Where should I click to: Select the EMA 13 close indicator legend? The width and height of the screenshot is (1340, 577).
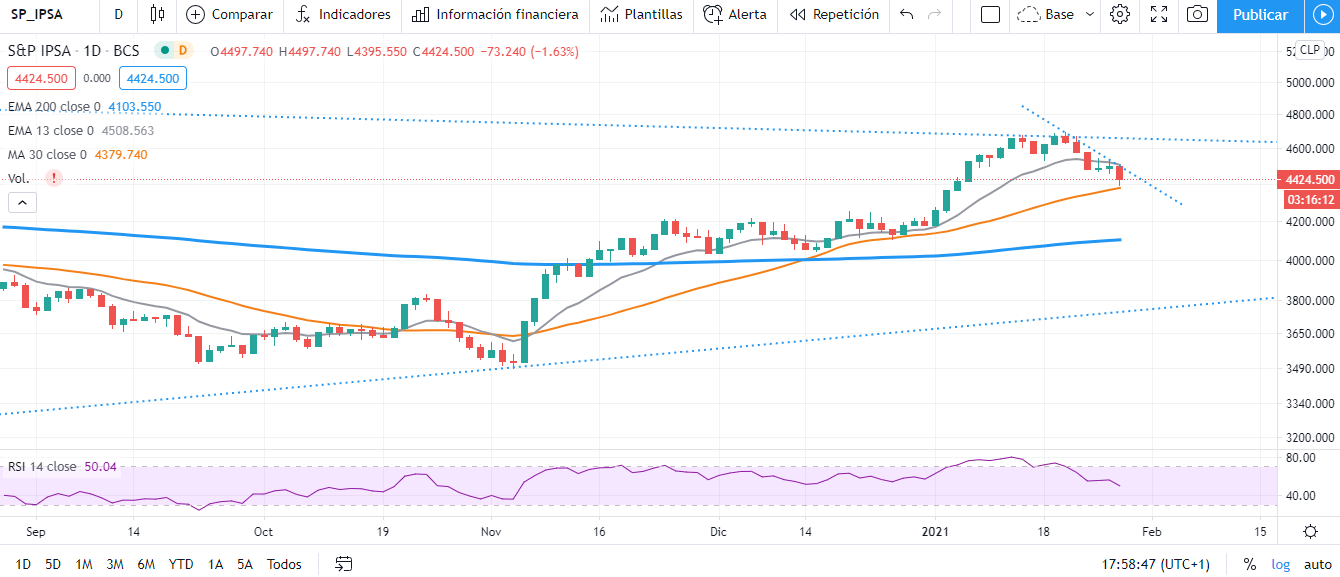tap(51, 131)
